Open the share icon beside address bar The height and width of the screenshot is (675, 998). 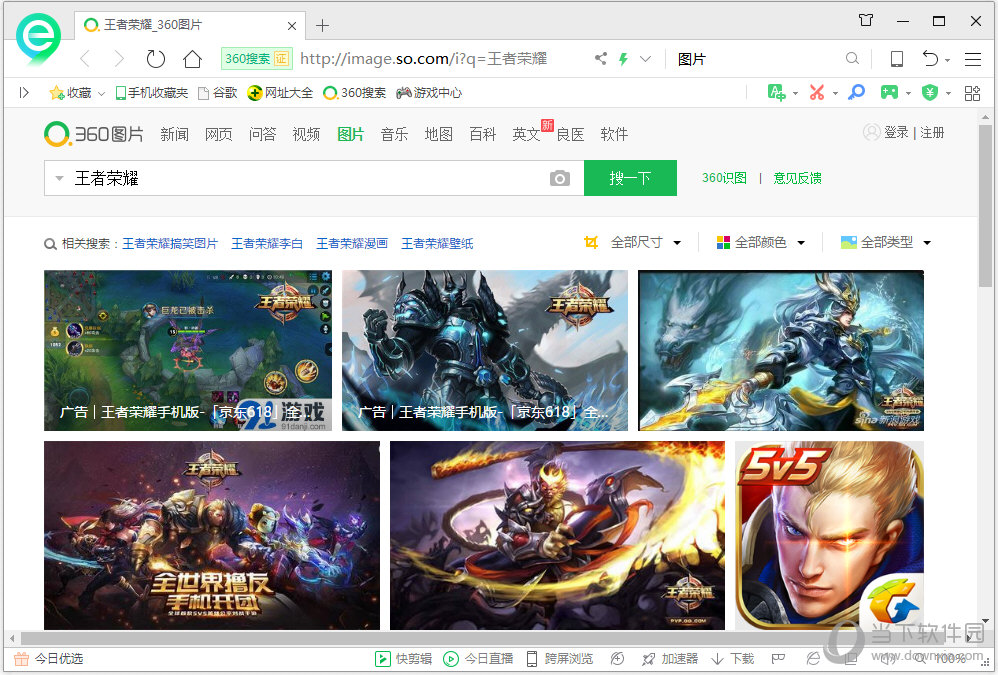pos(601,59)
